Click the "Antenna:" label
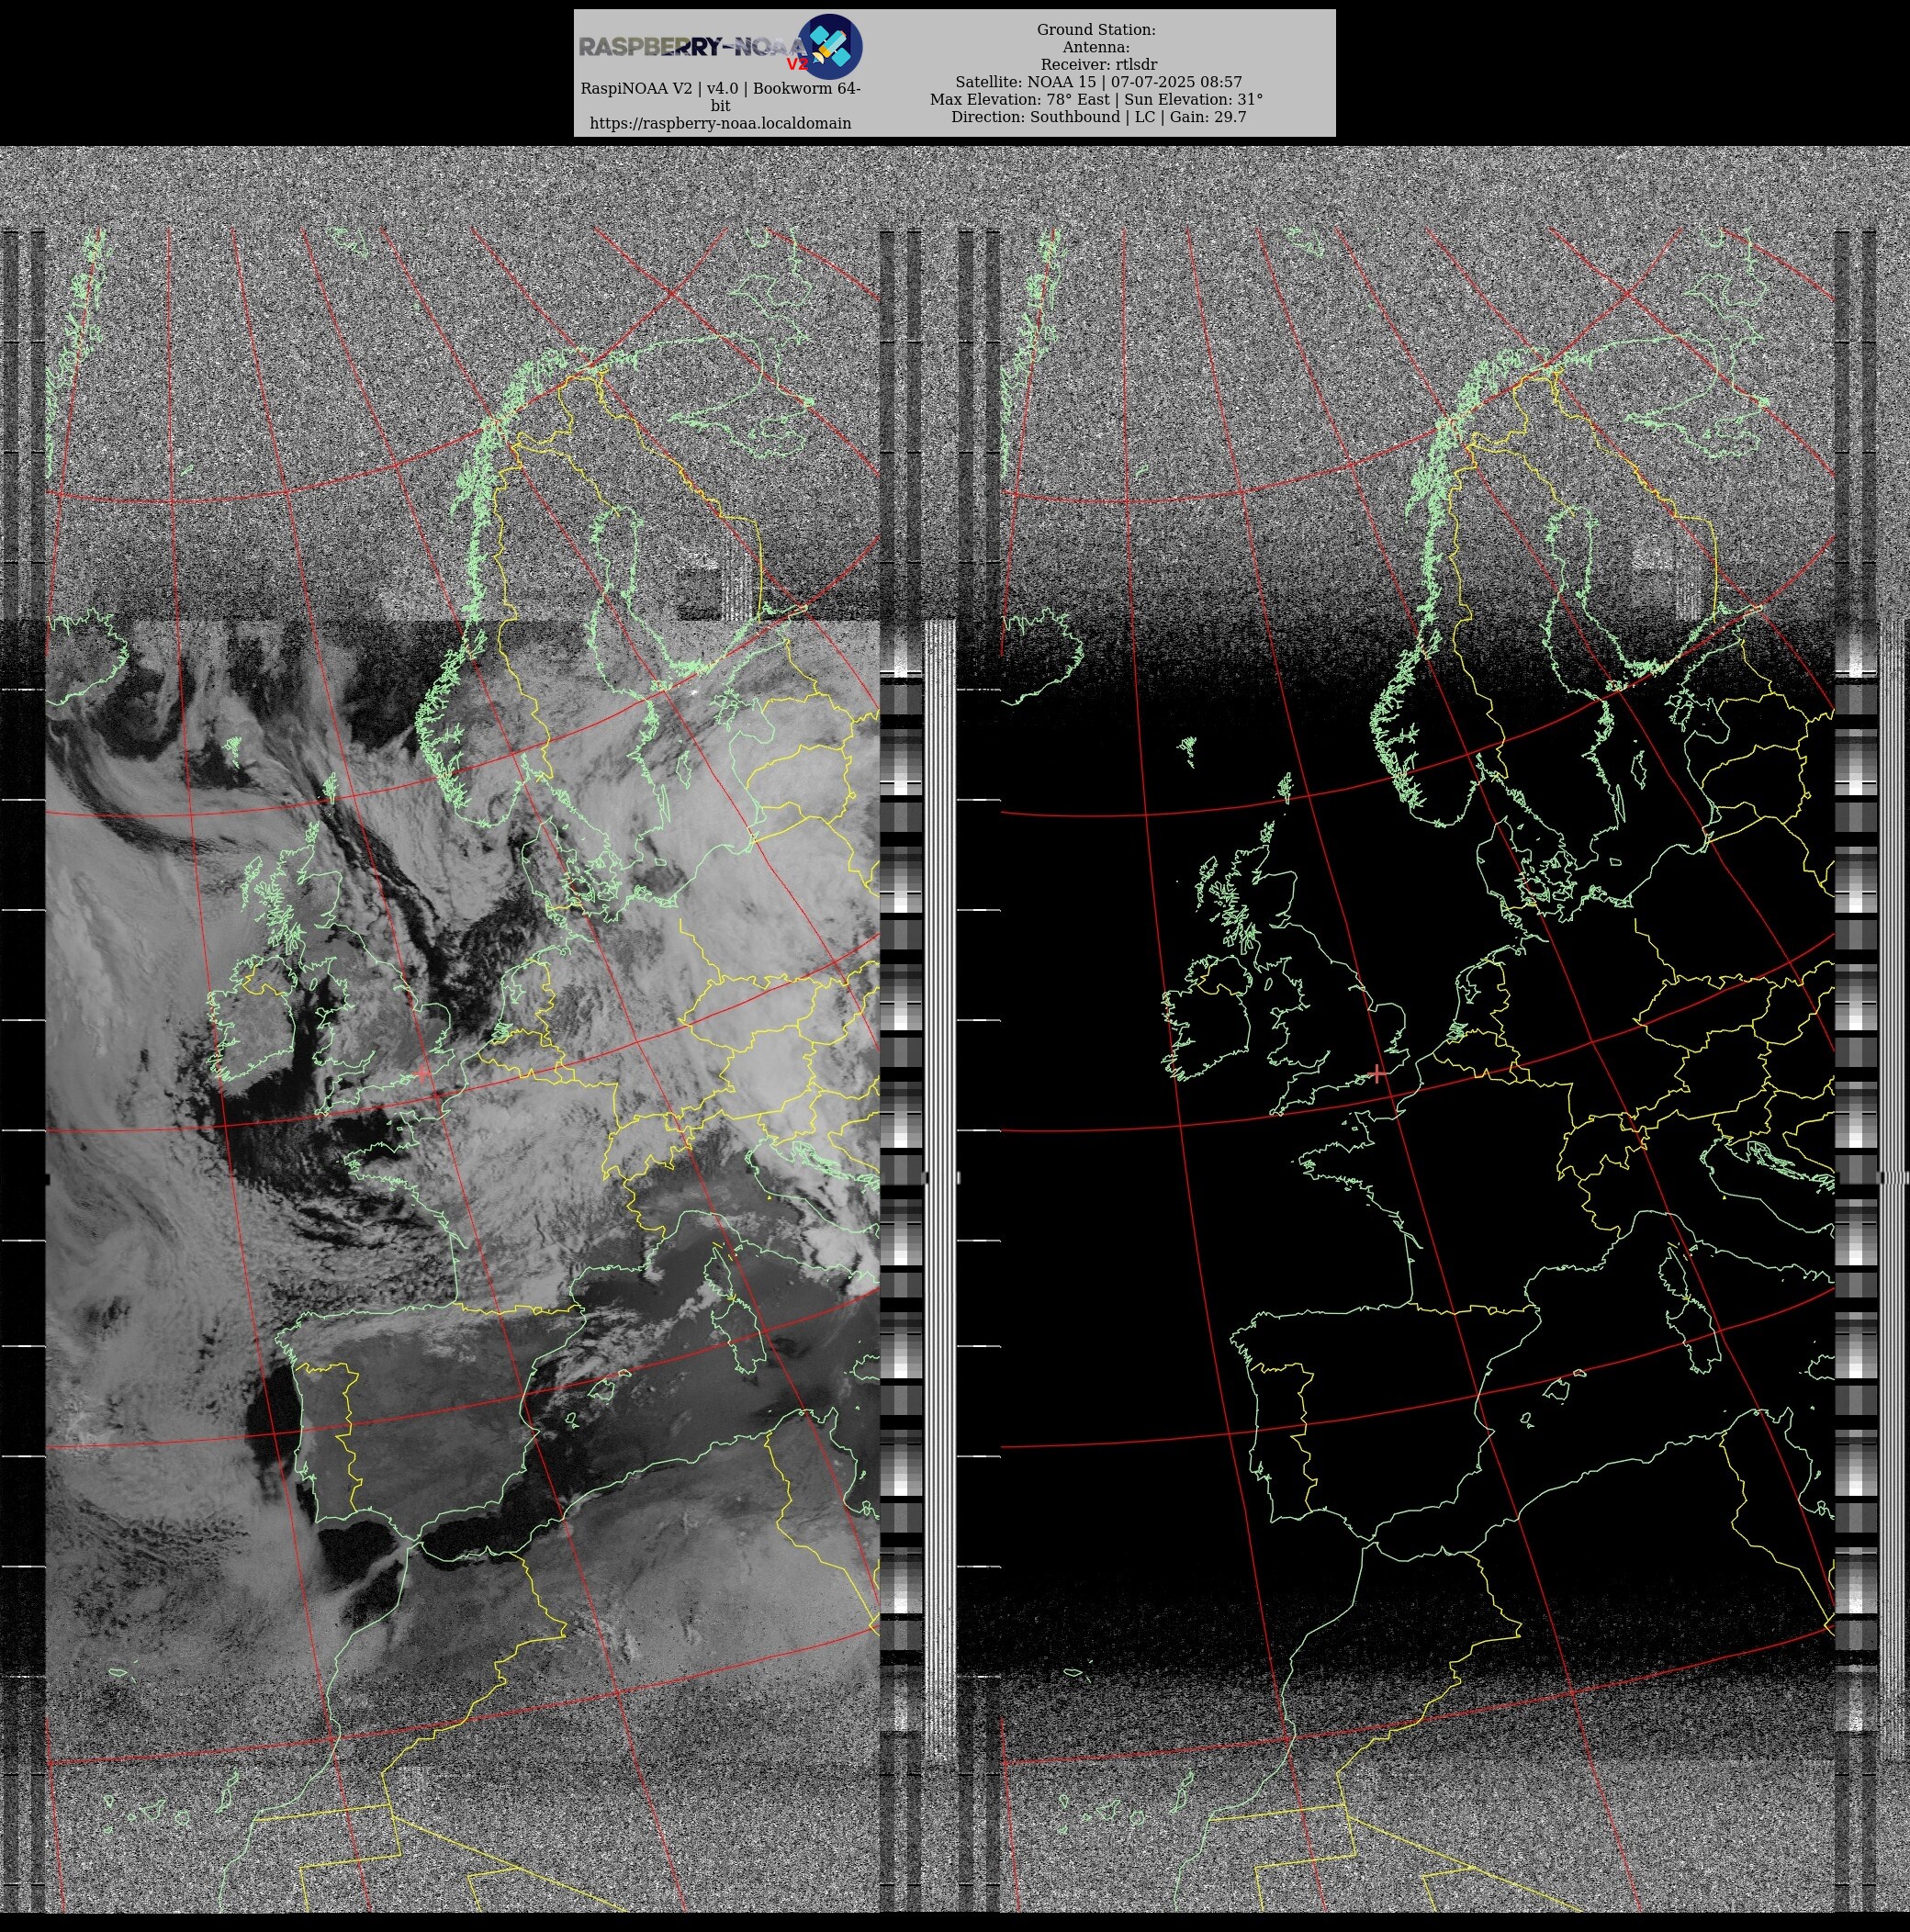1910x1932 pixels. (x=1096, y=47)
